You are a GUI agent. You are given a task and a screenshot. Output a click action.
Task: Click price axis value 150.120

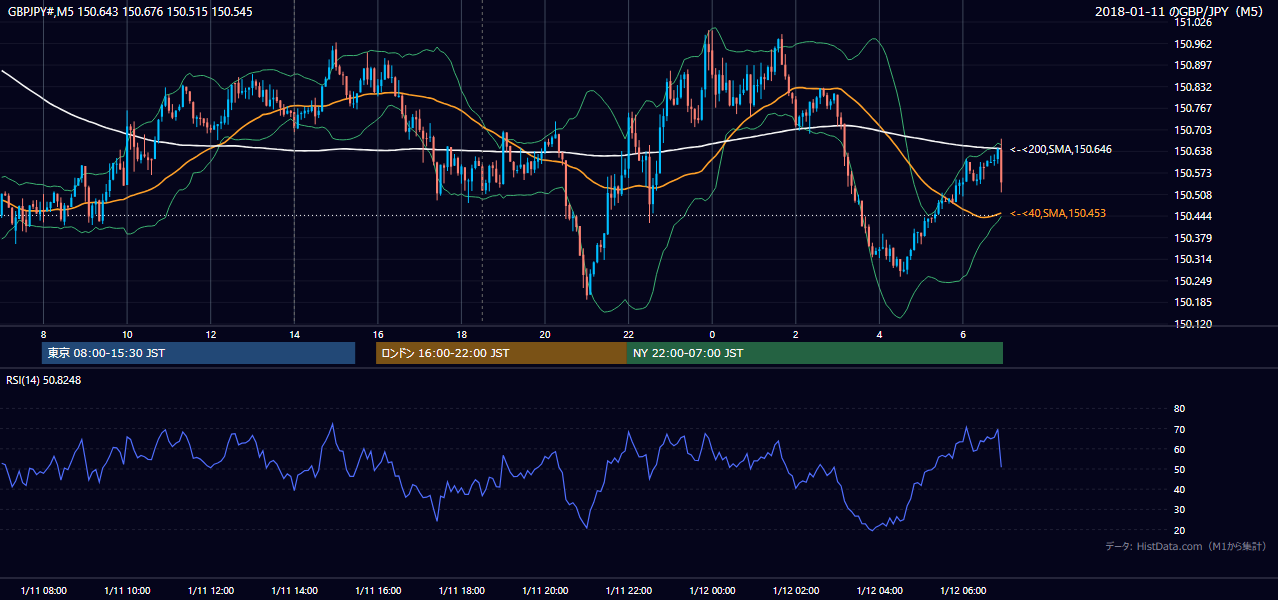1193,324
